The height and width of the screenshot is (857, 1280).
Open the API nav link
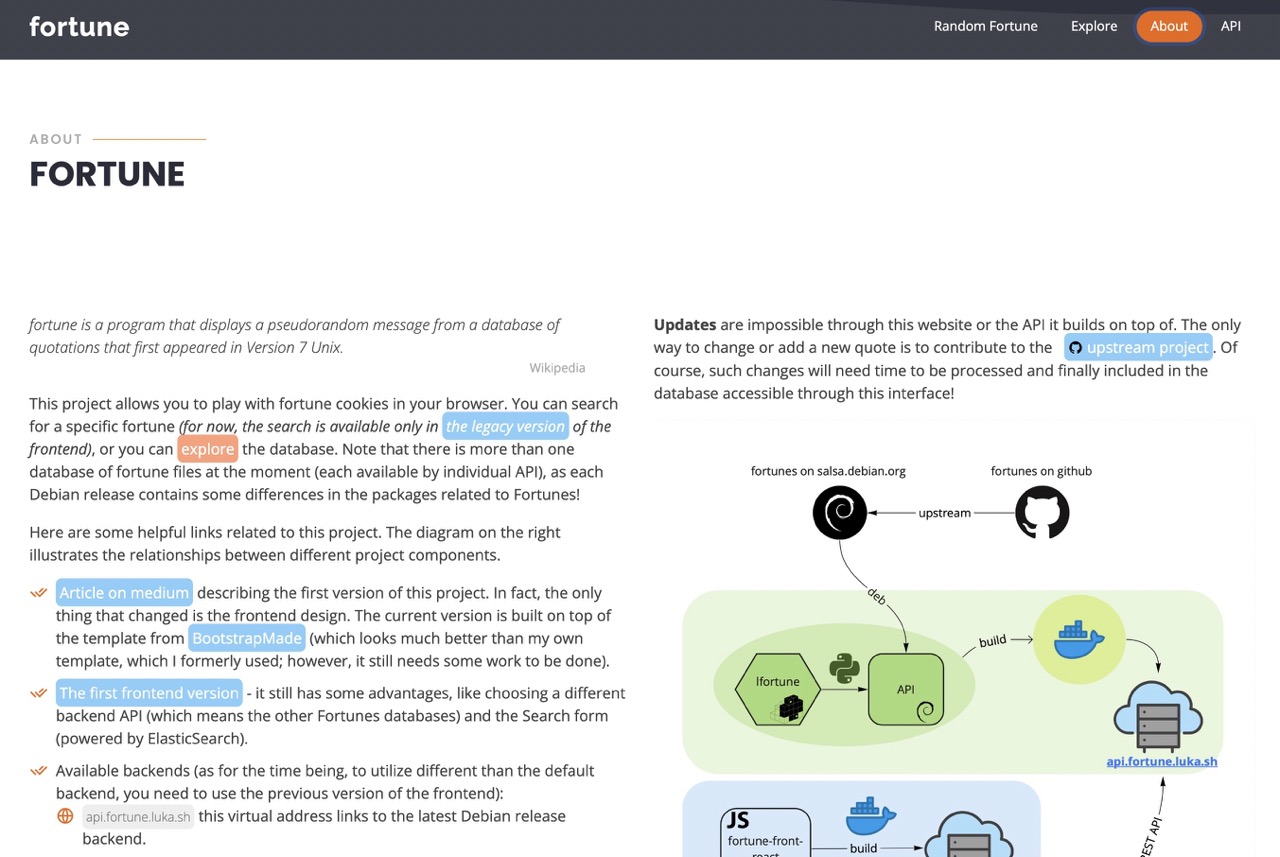[x=1230, y=26]
